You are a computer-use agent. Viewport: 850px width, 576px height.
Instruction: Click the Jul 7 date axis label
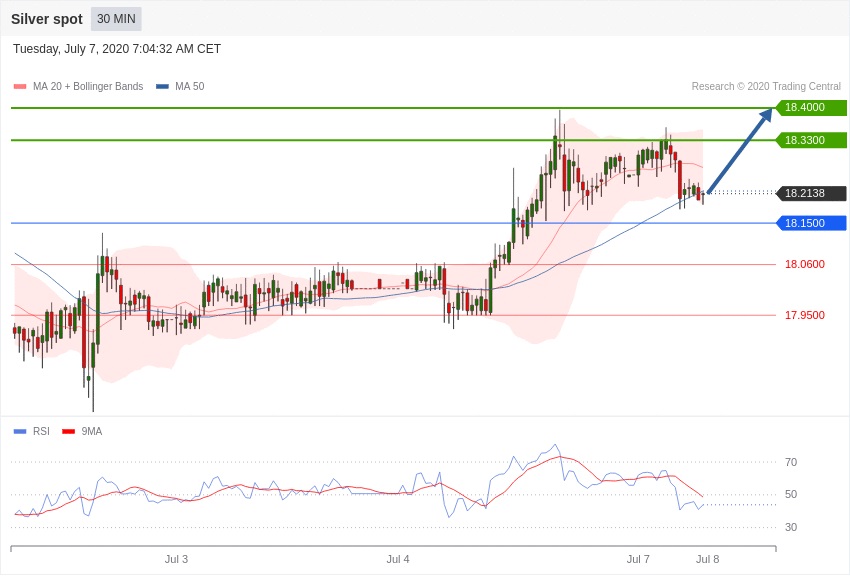(x=638, y=559)
